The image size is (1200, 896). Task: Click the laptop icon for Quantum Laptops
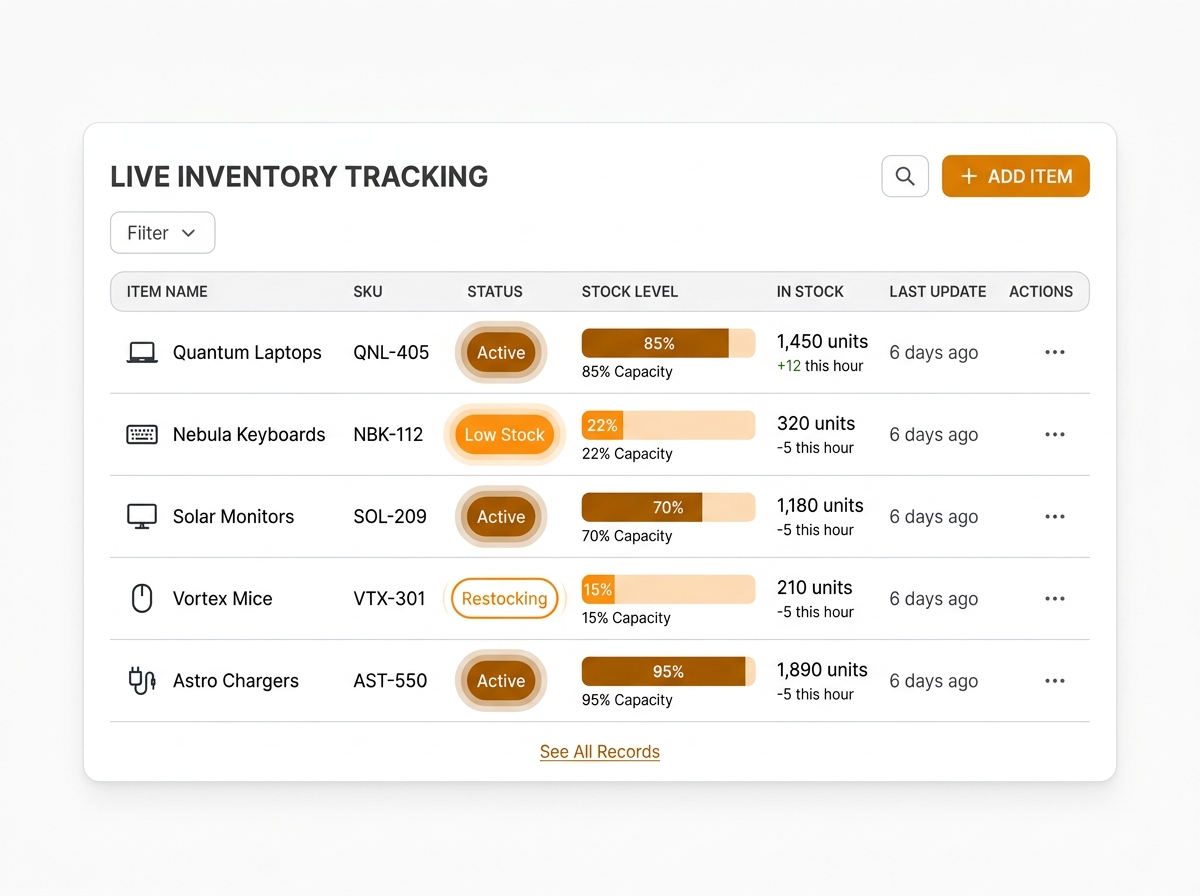142,352
